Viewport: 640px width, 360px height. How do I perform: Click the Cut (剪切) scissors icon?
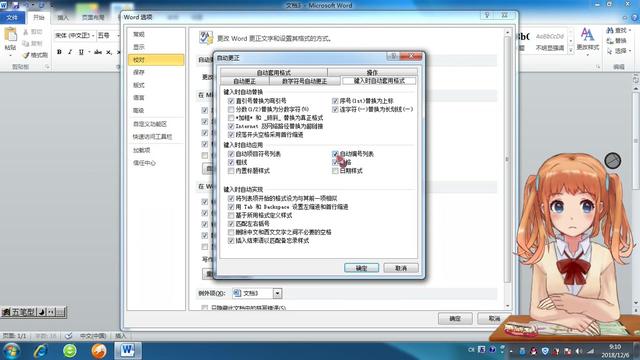coord(26,32)
